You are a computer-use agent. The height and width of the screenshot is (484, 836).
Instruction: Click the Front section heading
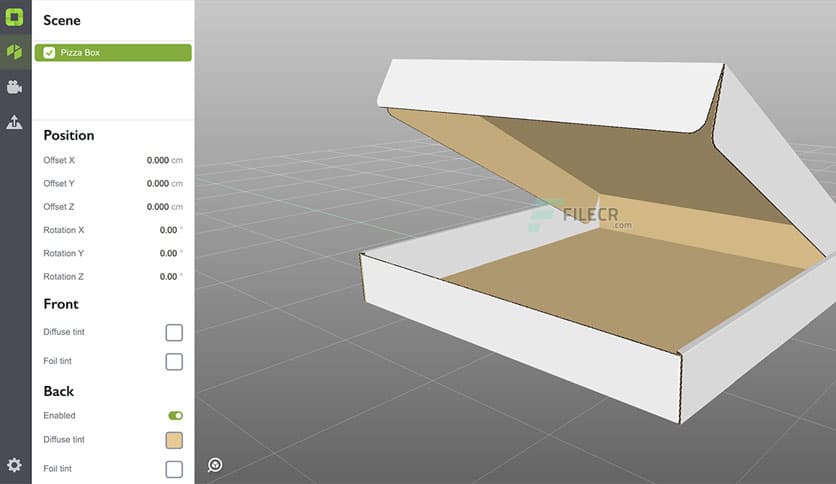tap(61, 304)
